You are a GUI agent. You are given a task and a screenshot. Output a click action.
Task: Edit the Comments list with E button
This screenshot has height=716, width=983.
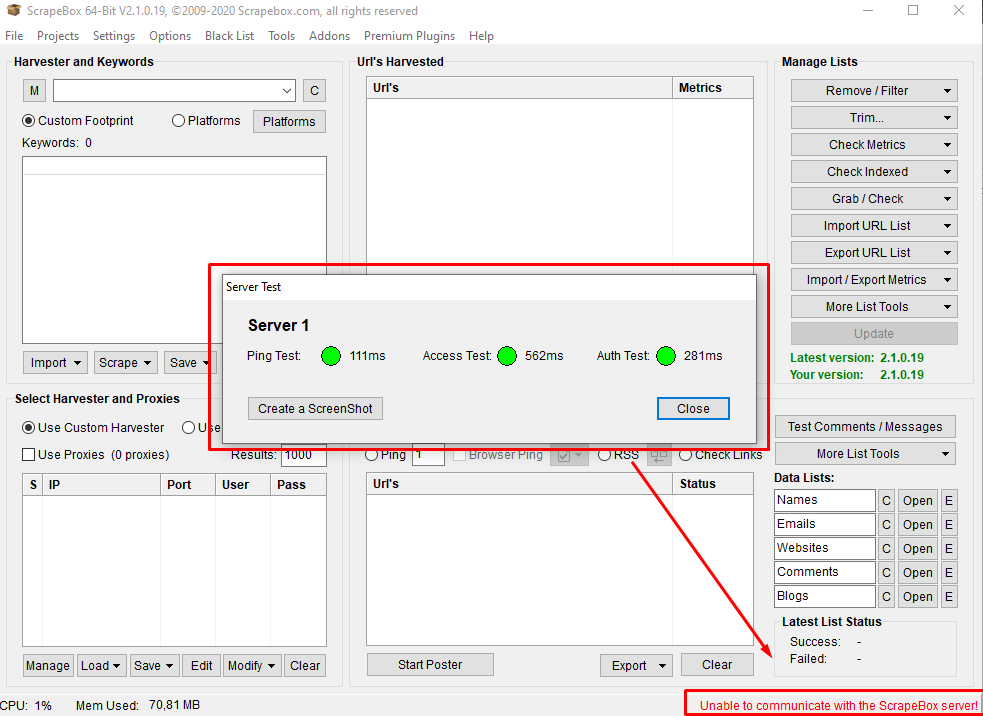click(x=949, y=572)
